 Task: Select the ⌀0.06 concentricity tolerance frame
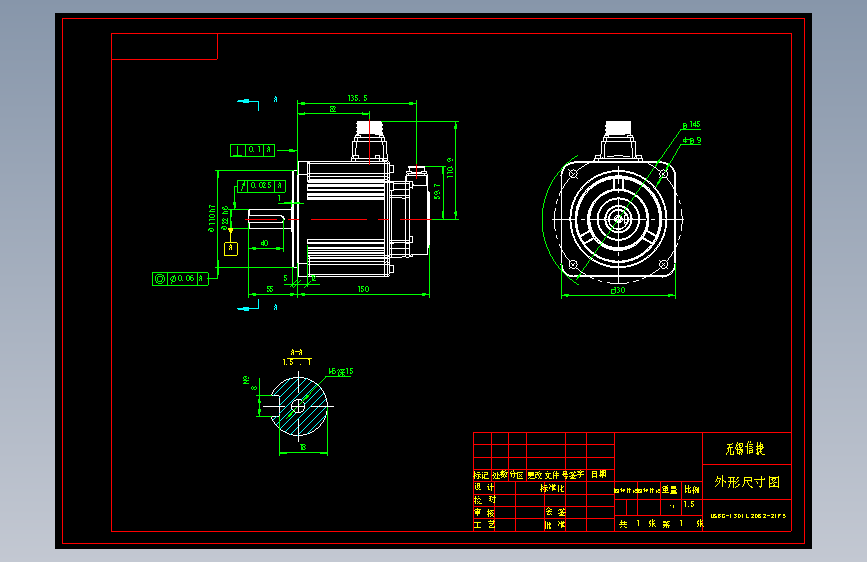[180, 279]
